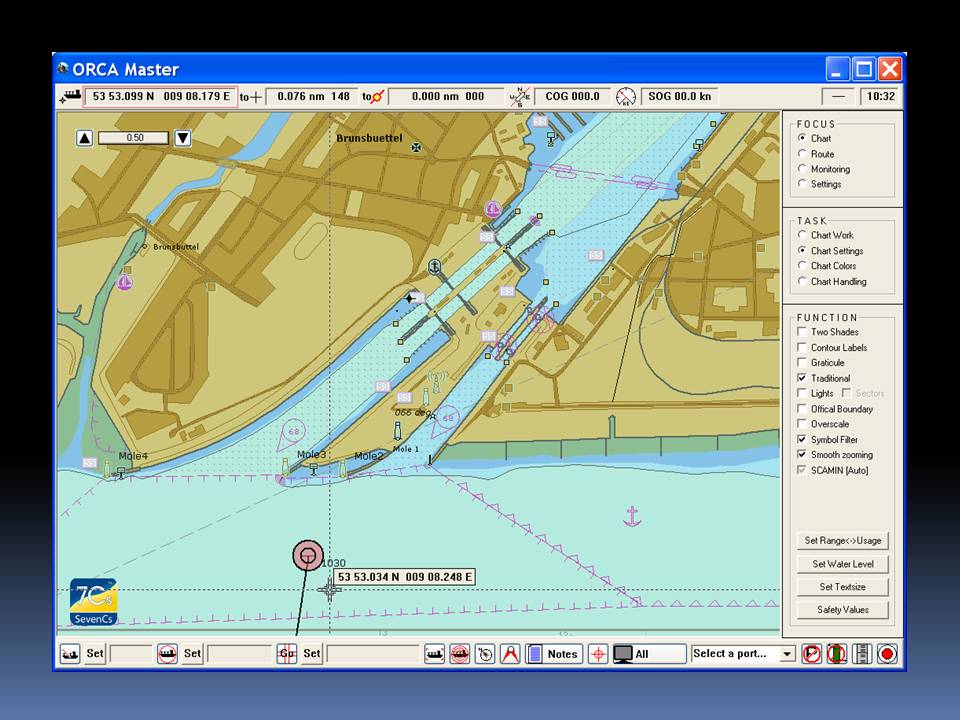Click the magenta anchorage symbol in open water
The image size is (960, 720).
pyautogui.click(x=632, y=516)
